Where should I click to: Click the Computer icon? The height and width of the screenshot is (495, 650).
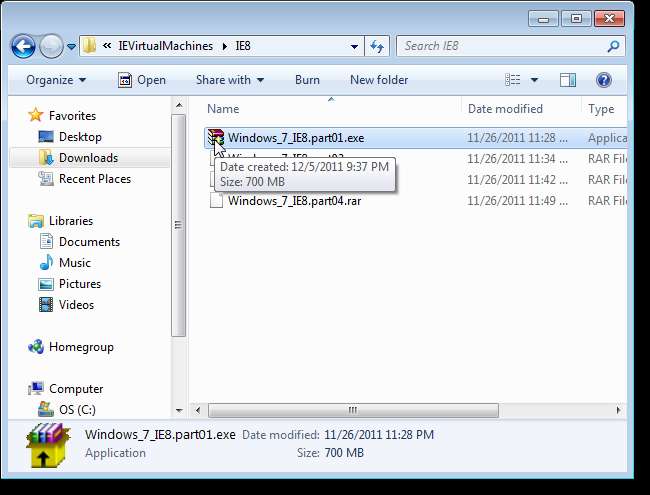coord(36,388)
